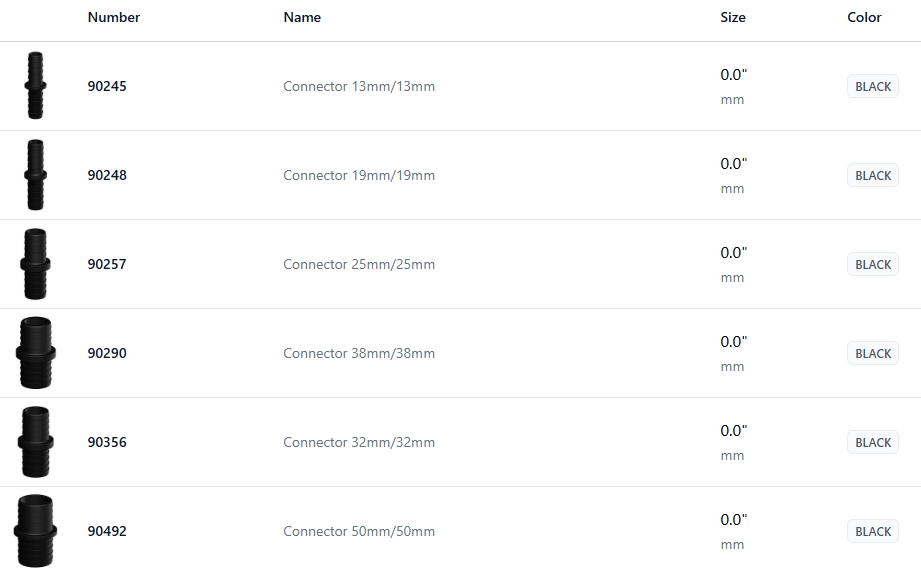Select the 90492 connector picture
This screenshot has height=574, width=921.
point(35,531)
